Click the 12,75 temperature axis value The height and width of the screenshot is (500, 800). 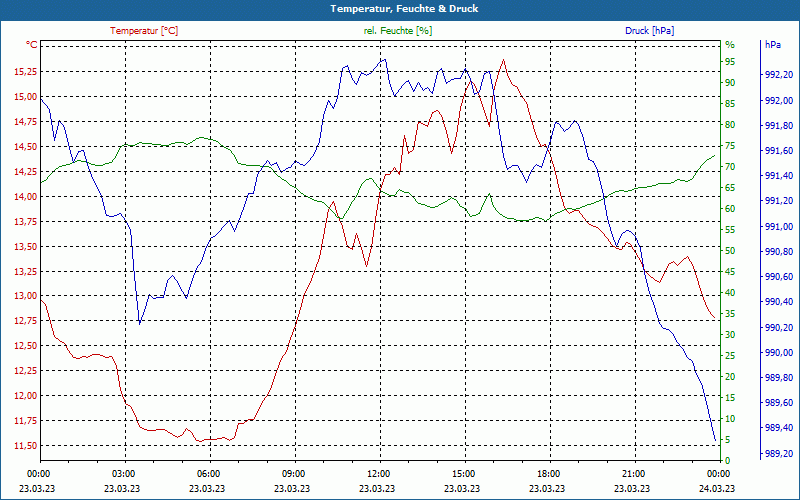pyautogui.click(x=26, y=321)
